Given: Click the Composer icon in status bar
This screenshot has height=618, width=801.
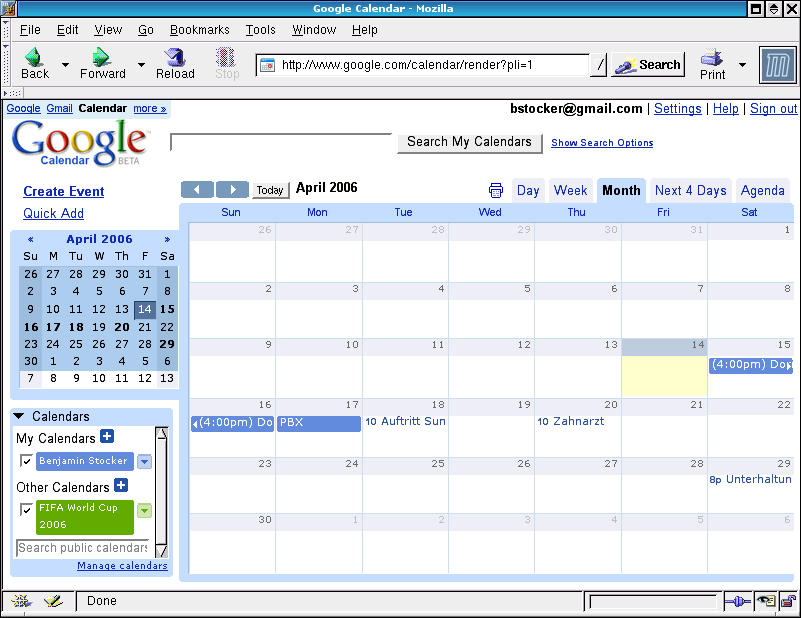Looking at the screenshot, I should (x=53, y=601).
